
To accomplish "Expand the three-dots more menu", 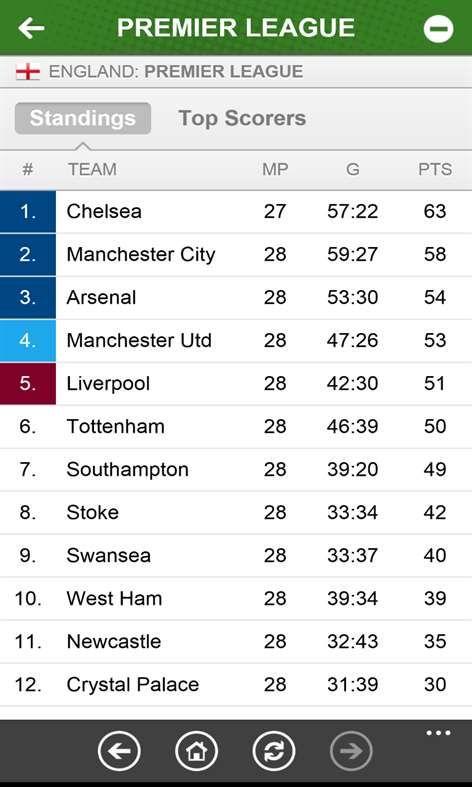I will click(x=438, y=733).
